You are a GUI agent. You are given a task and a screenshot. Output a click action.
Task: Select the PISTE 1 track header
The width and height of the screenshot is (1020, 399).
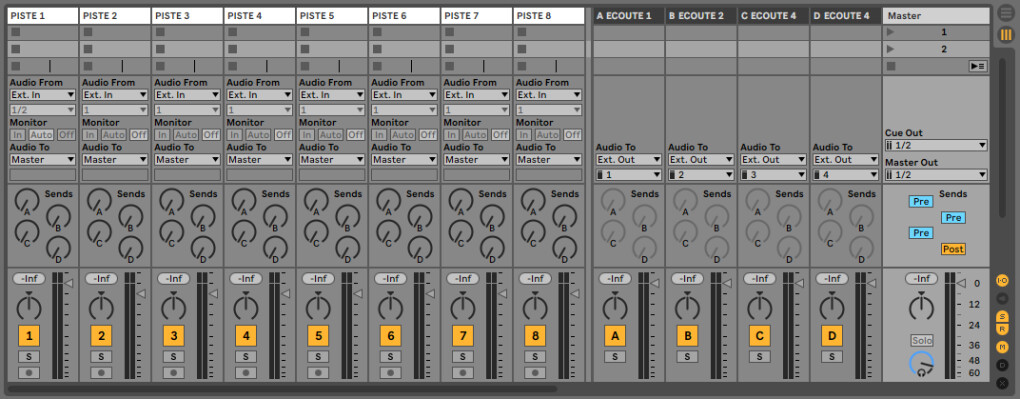(x=43, y=16)
